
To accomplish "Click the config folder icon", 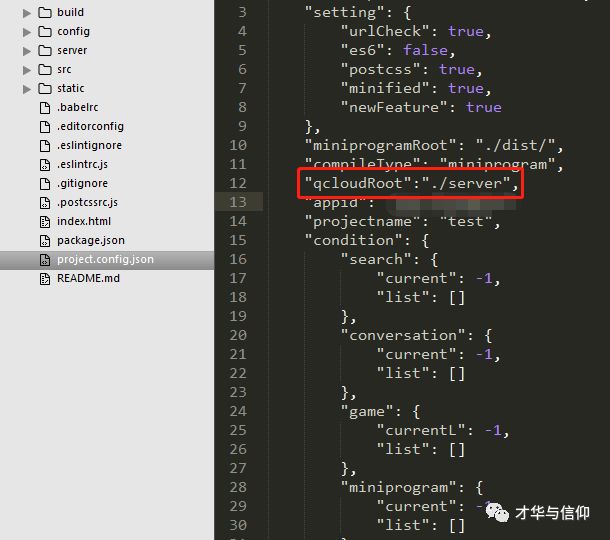I will [x=45, y=32].
